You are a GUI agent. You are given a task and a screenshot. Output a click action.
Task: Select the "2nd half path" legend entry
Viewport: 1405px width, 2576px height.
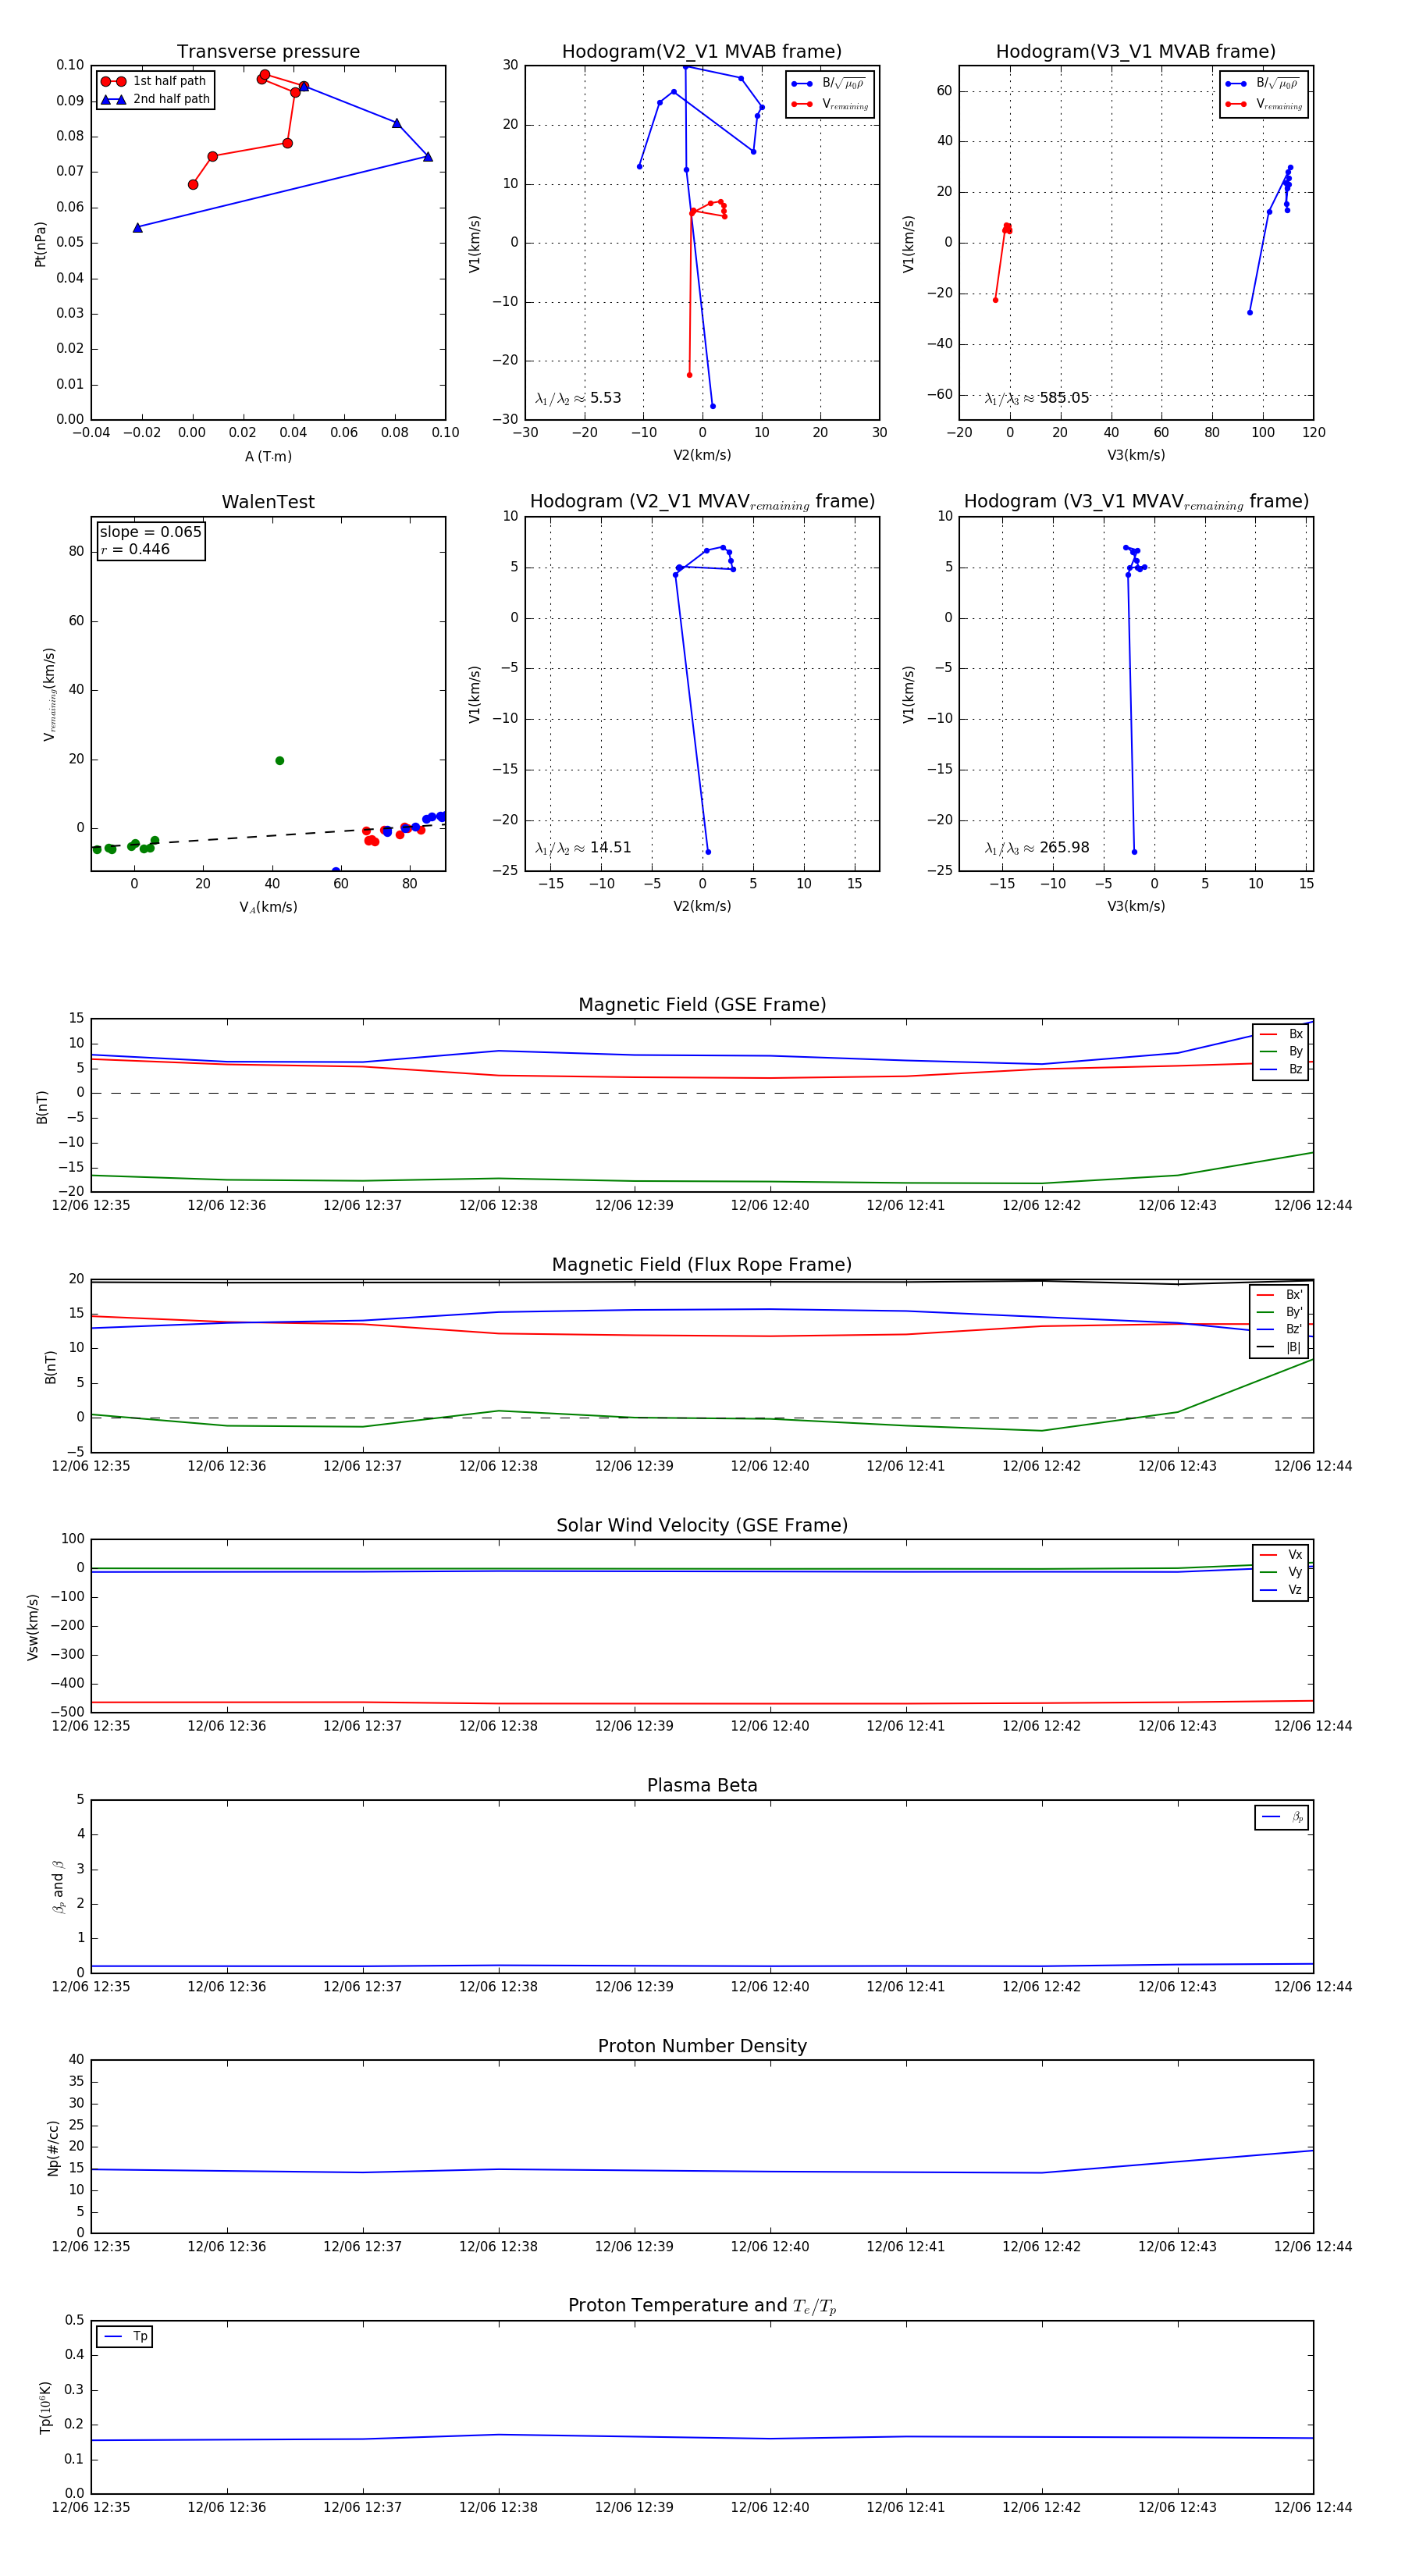coord(156,99)
